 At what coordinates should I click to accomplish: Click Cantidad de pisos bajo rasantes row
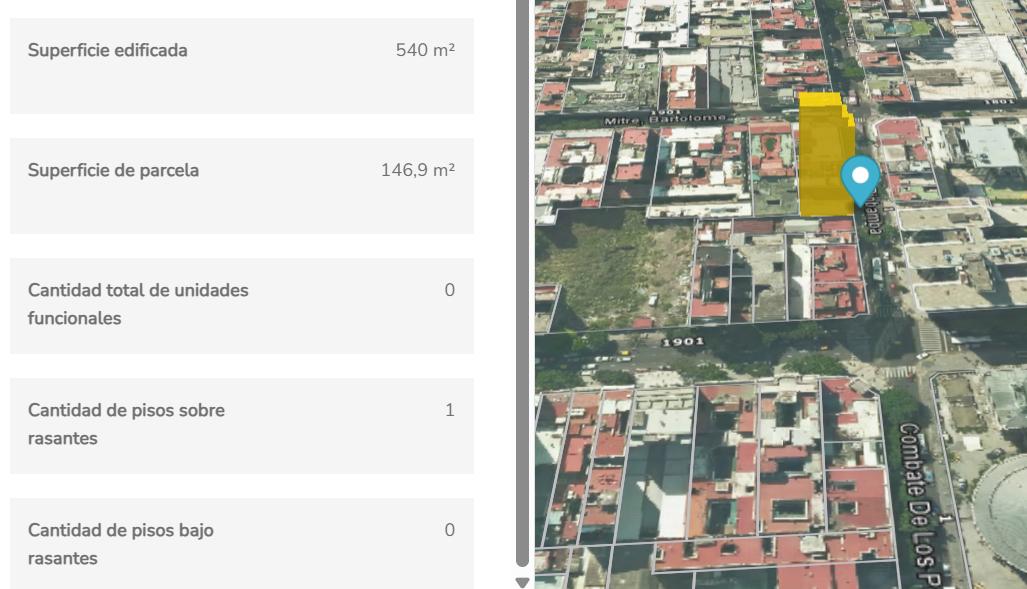242,544
